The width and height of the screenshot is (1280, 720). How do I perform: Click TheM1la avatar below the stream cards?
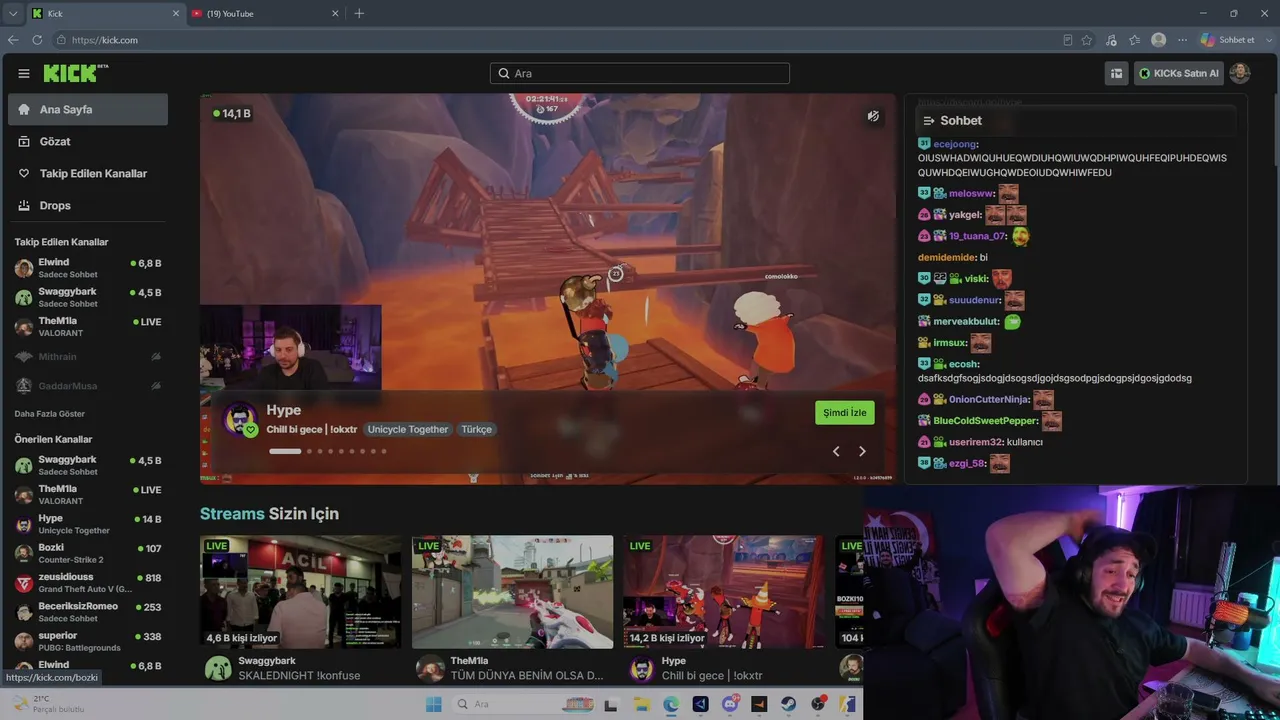click(430, 669)
